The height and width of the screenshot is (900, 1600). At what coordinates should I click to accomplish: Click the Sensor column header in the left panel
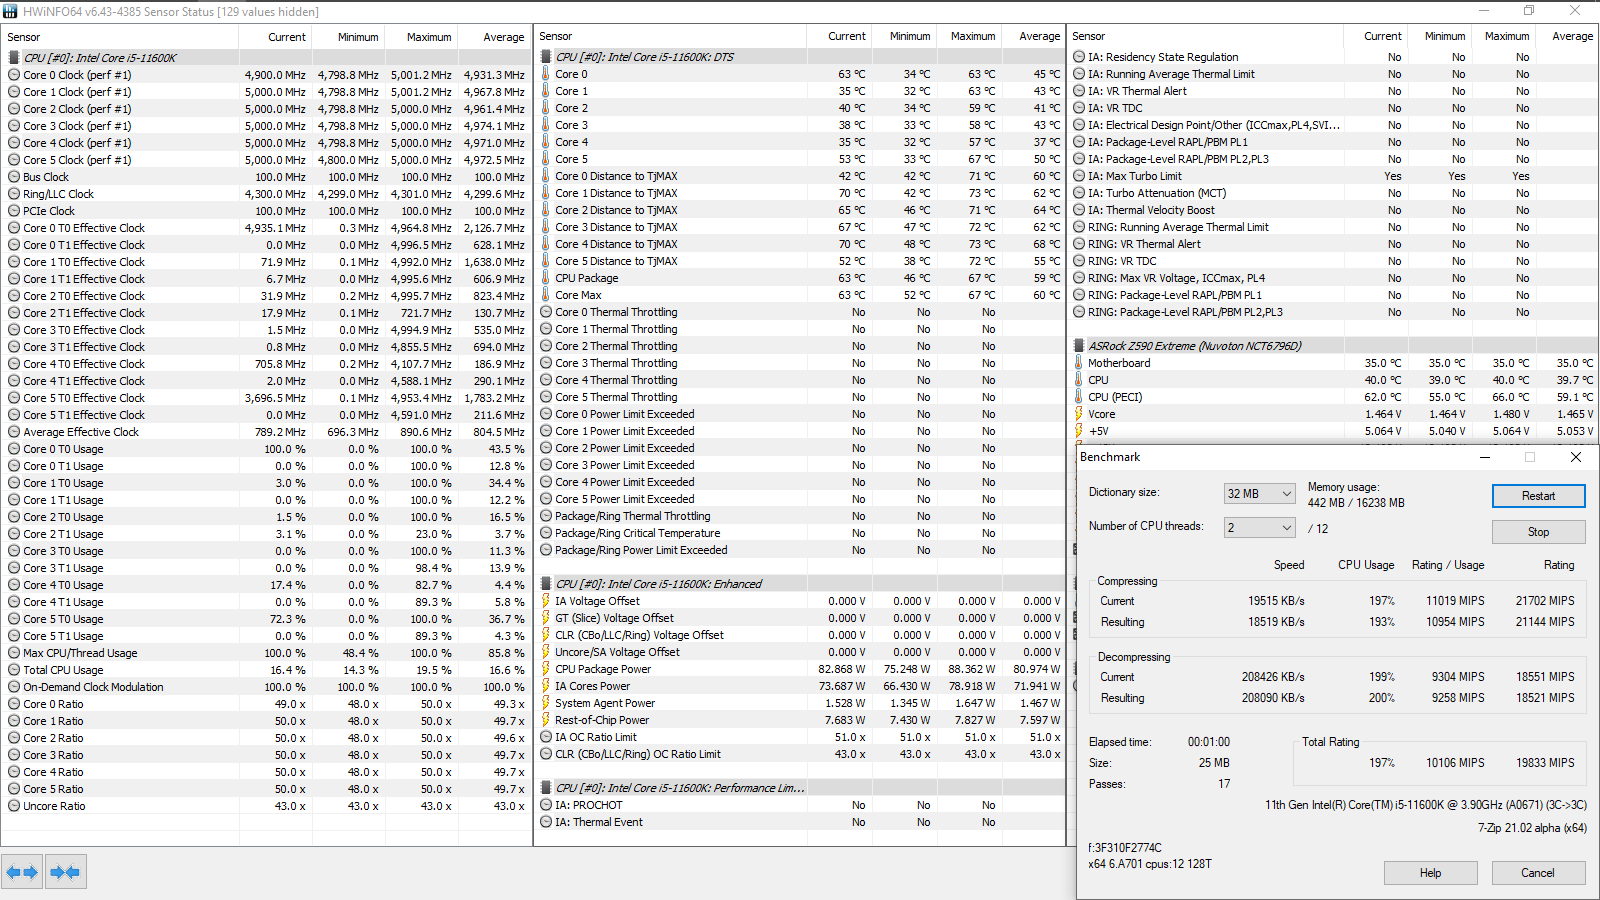point(120,37)
